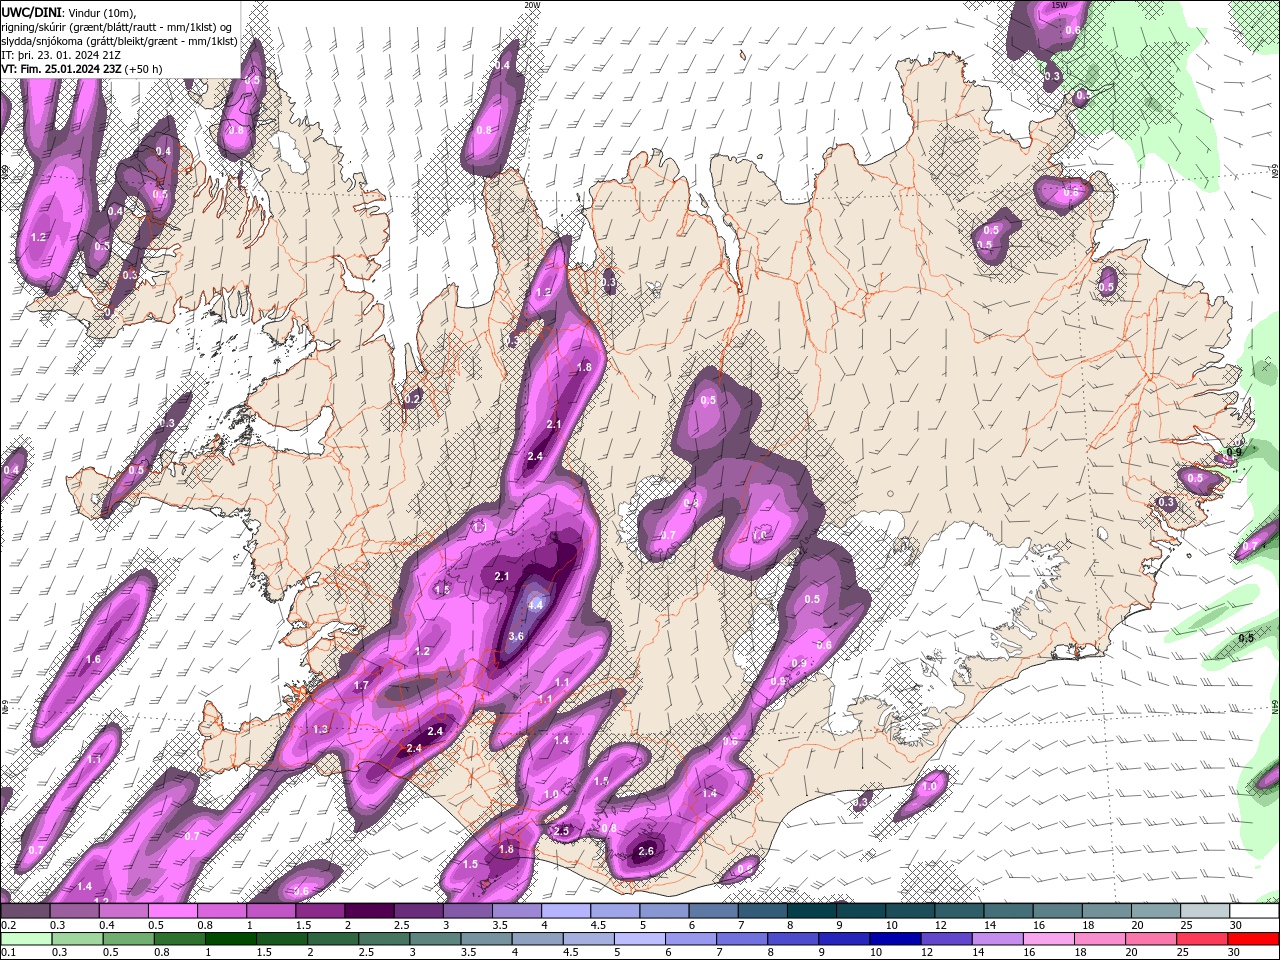Click the 'VT: Fim. 25.01.2024 23Z' valid time
The image size is (1280, 960).
tap(62, 69)
